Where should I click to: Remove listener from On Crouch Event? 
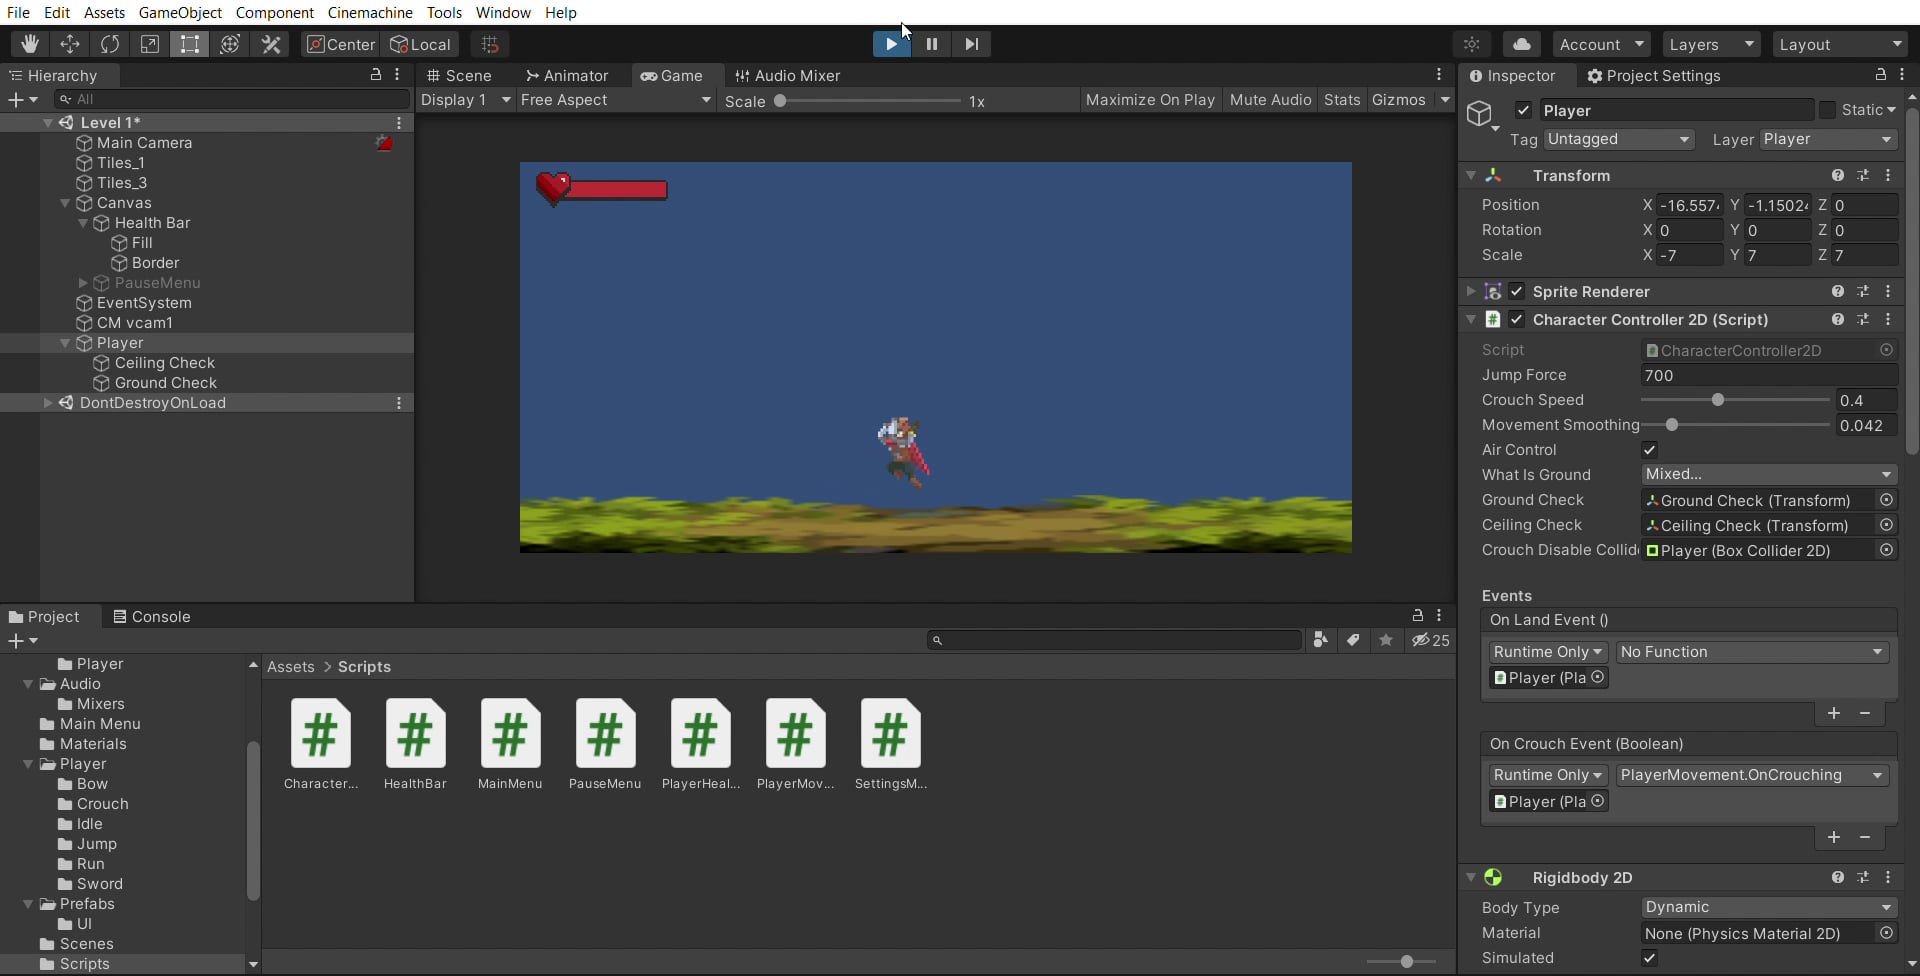click(x=1865, y=837)
